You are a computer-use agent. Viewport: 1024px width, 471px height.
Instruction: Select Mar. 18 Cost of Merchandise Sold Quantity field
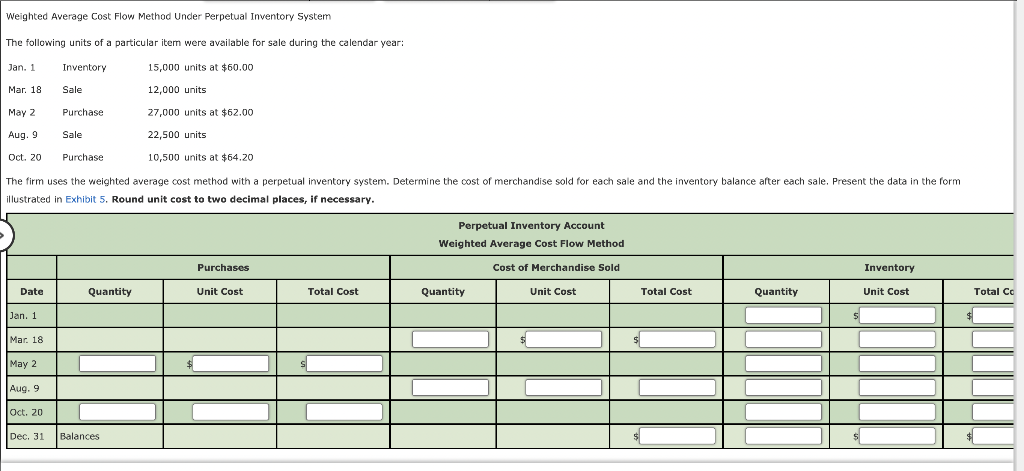click(x=450, y=340)
